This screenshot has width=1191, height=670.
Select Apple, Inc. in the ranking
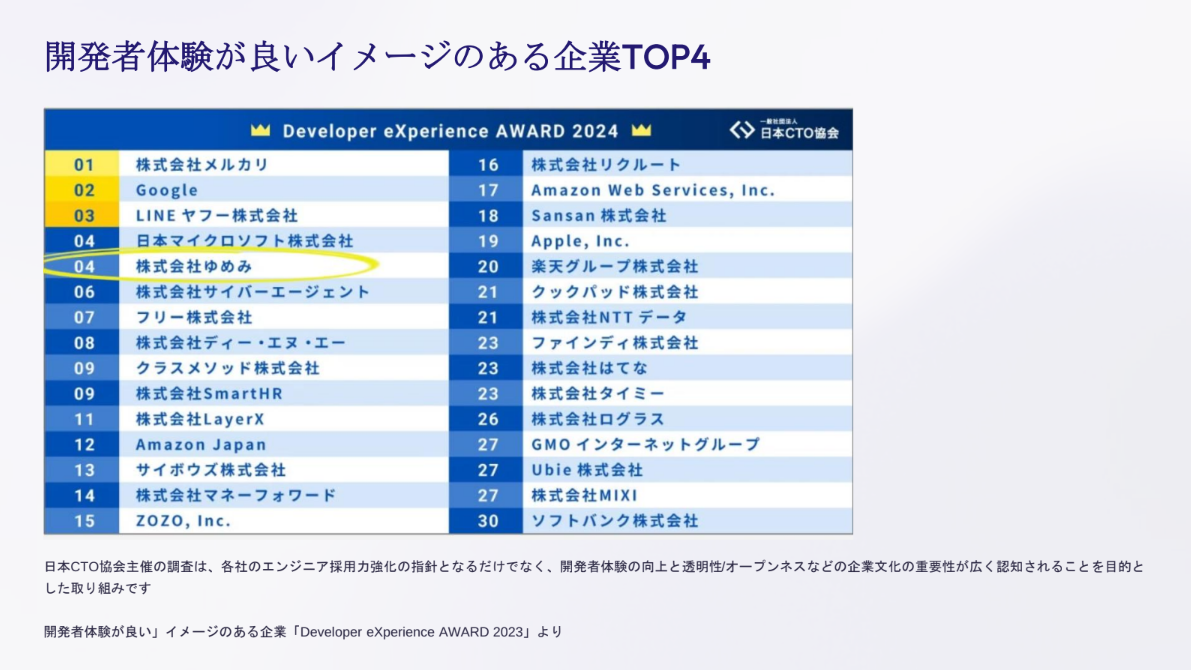[x=580, y=241]
